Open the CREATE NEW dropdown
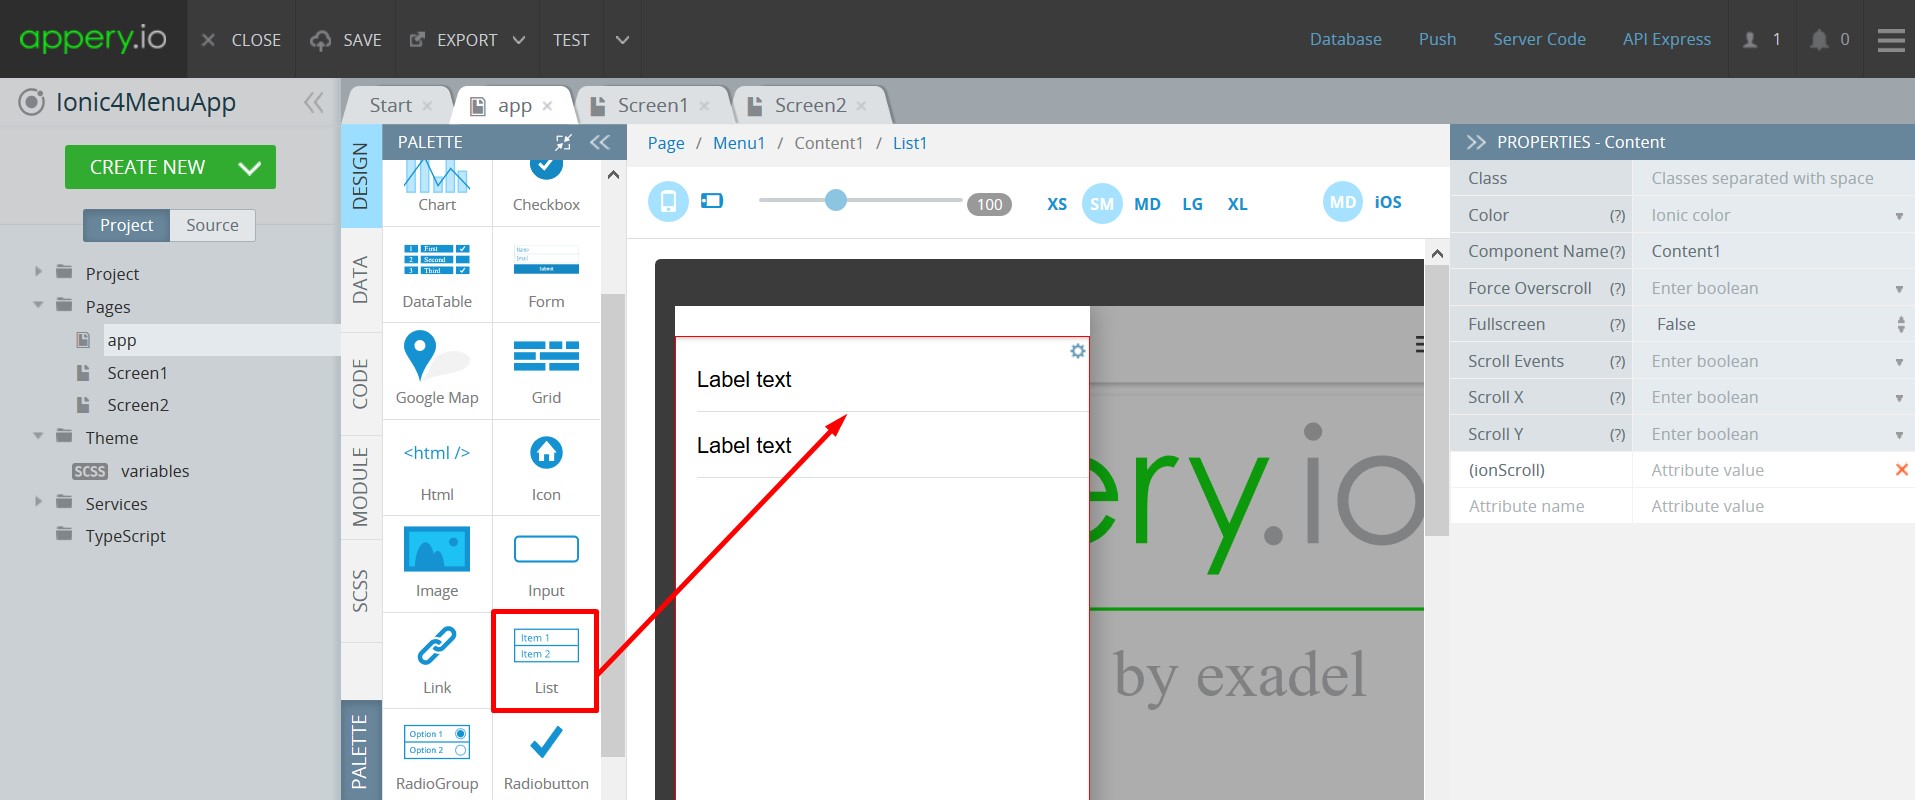Viewport: 1915px width, 800px height. tap(250, 168)
